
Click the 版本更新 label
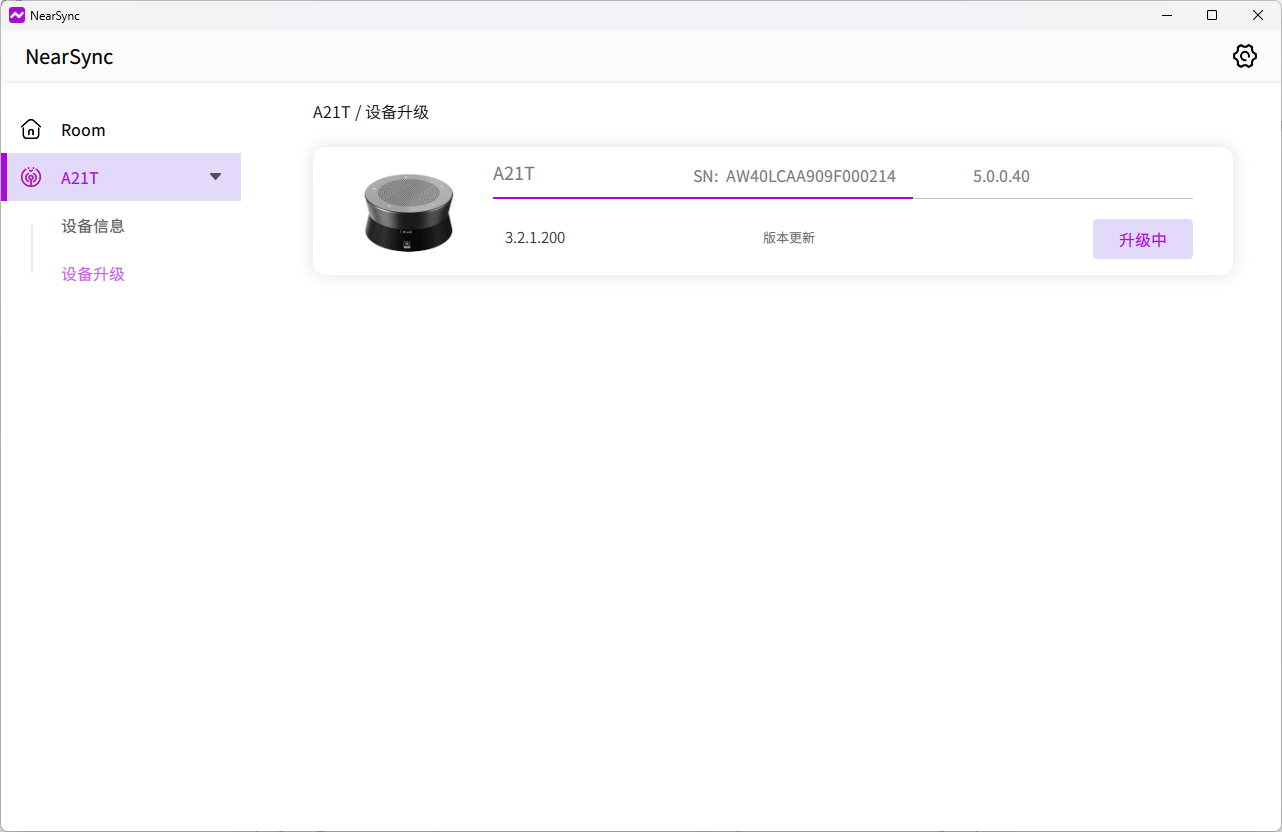pyautogui.click(x=789, y=238)
